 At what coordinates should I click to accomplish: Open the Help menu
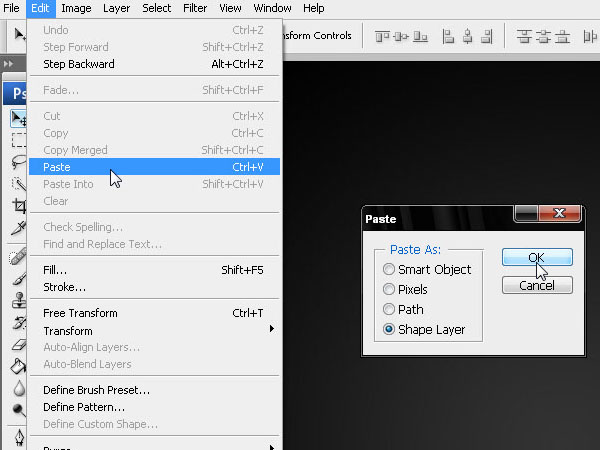tap(313, 8)
